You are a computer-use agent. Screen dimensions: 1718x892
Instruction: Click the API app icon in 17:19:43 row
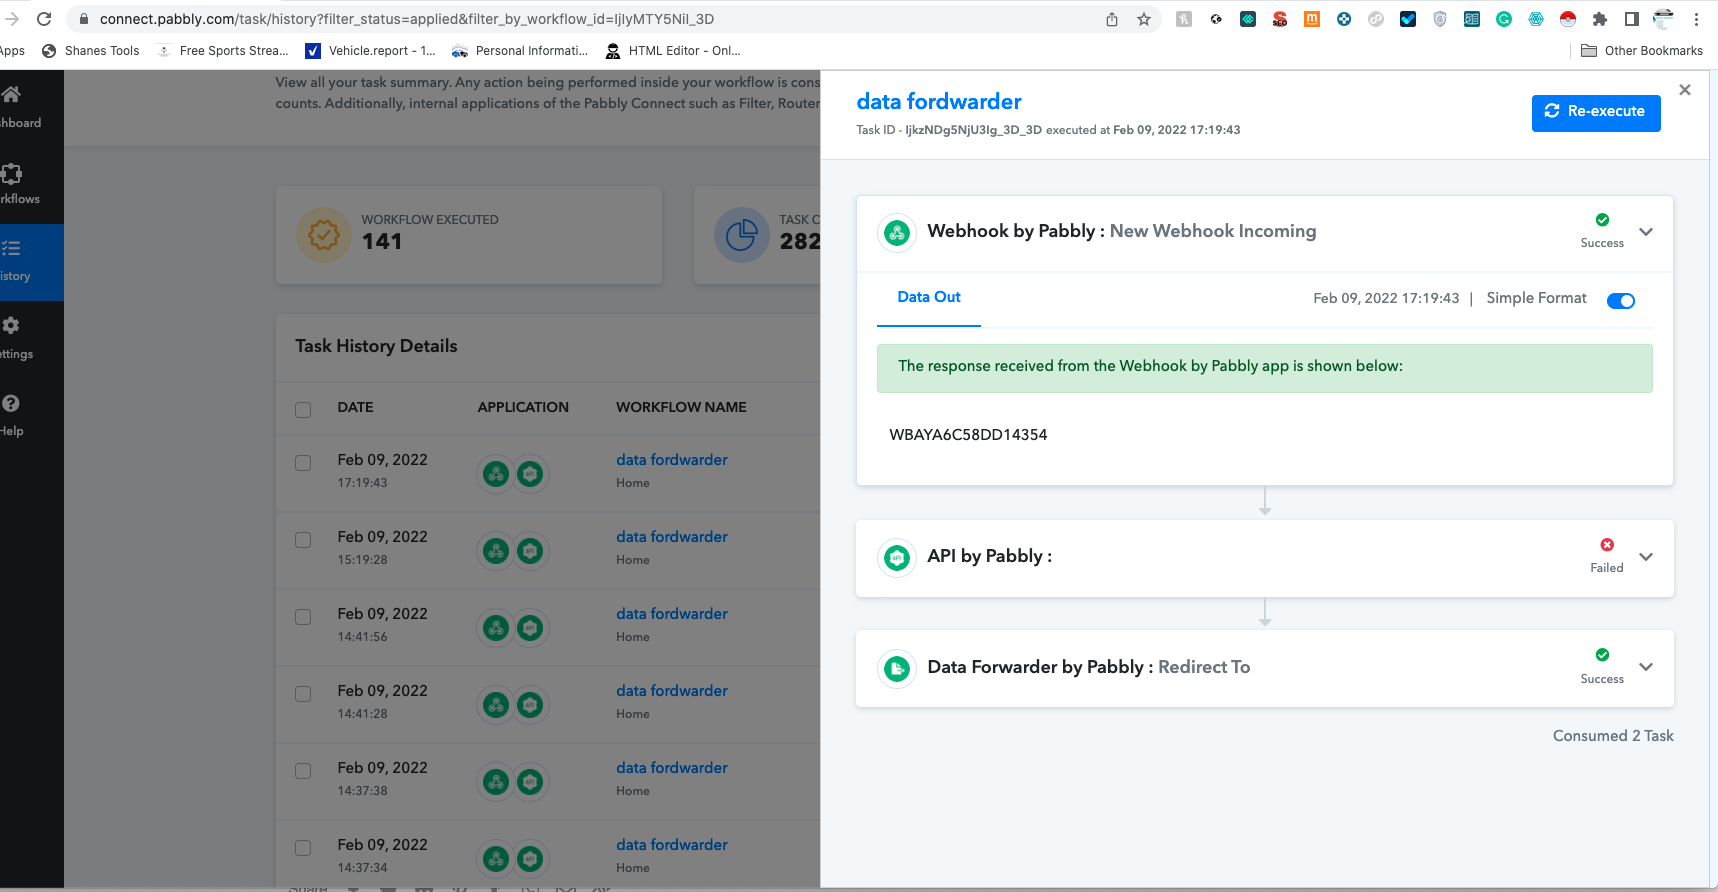point(530,474)
